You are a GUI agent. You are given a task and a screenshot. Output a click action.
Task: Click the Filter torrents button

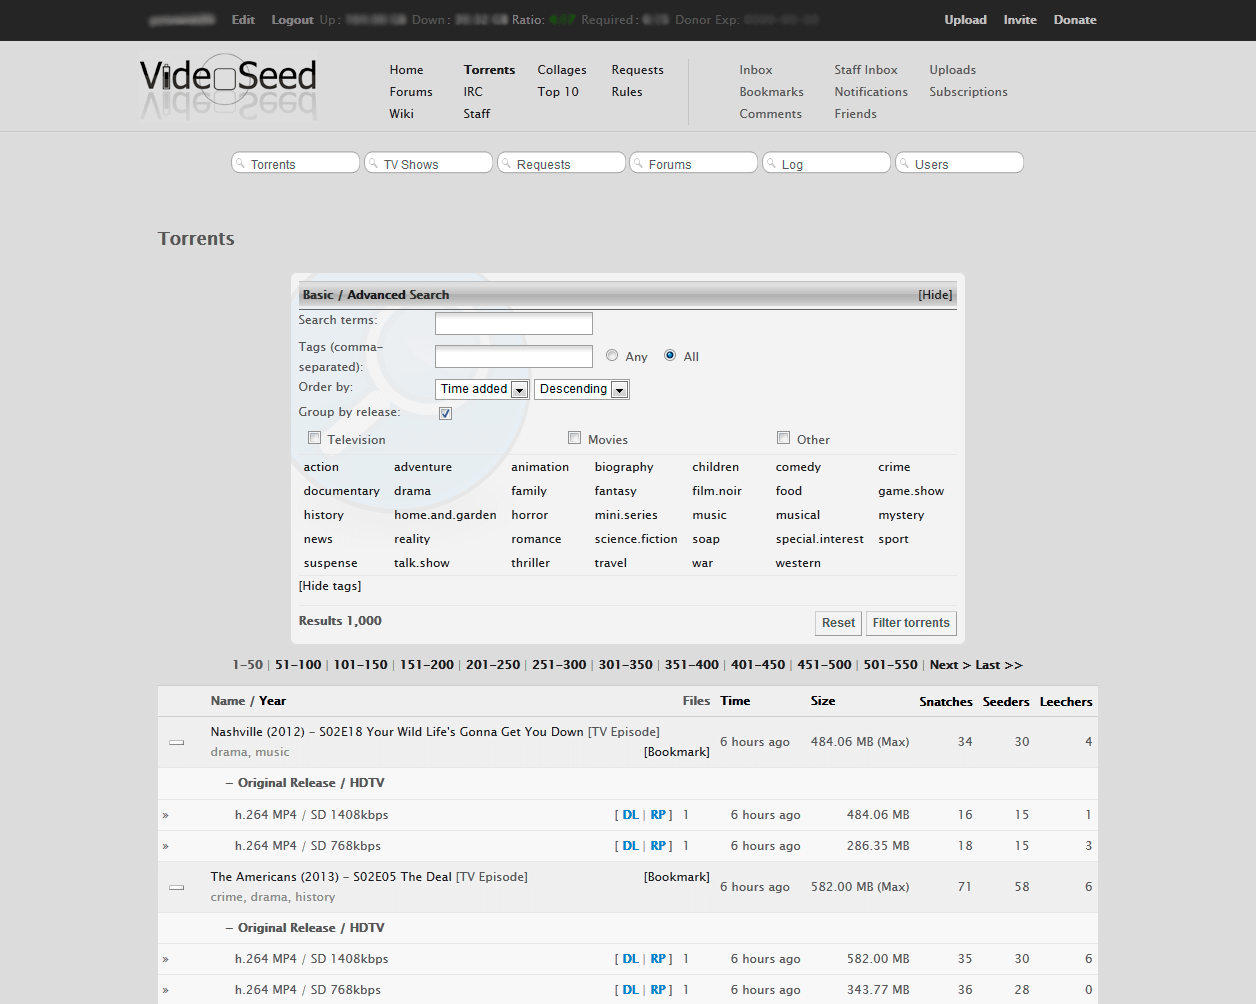pyautogui.click(x=911, y=623)
